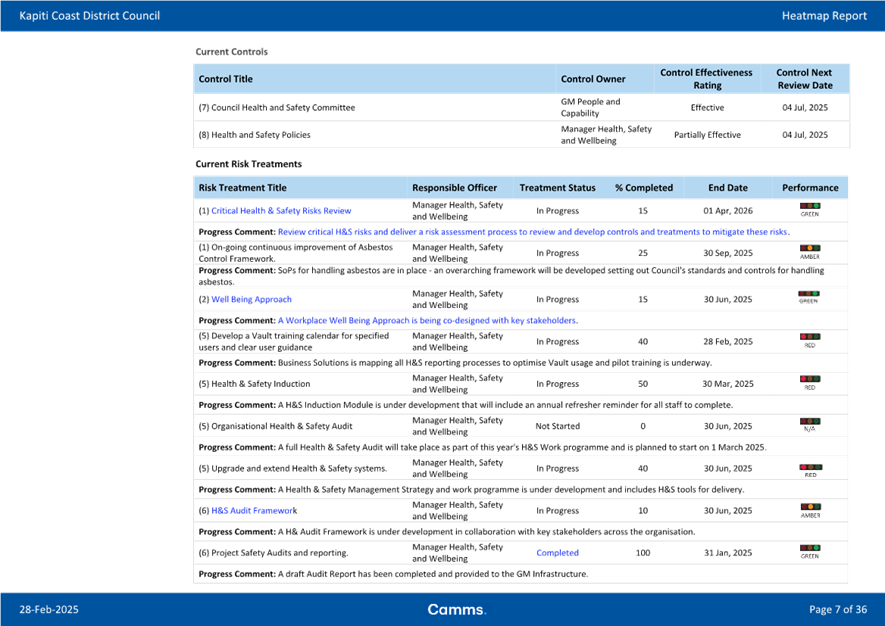Click the Control Owner column header
Viewport: 885px width, 626px height.
[593, 79]
